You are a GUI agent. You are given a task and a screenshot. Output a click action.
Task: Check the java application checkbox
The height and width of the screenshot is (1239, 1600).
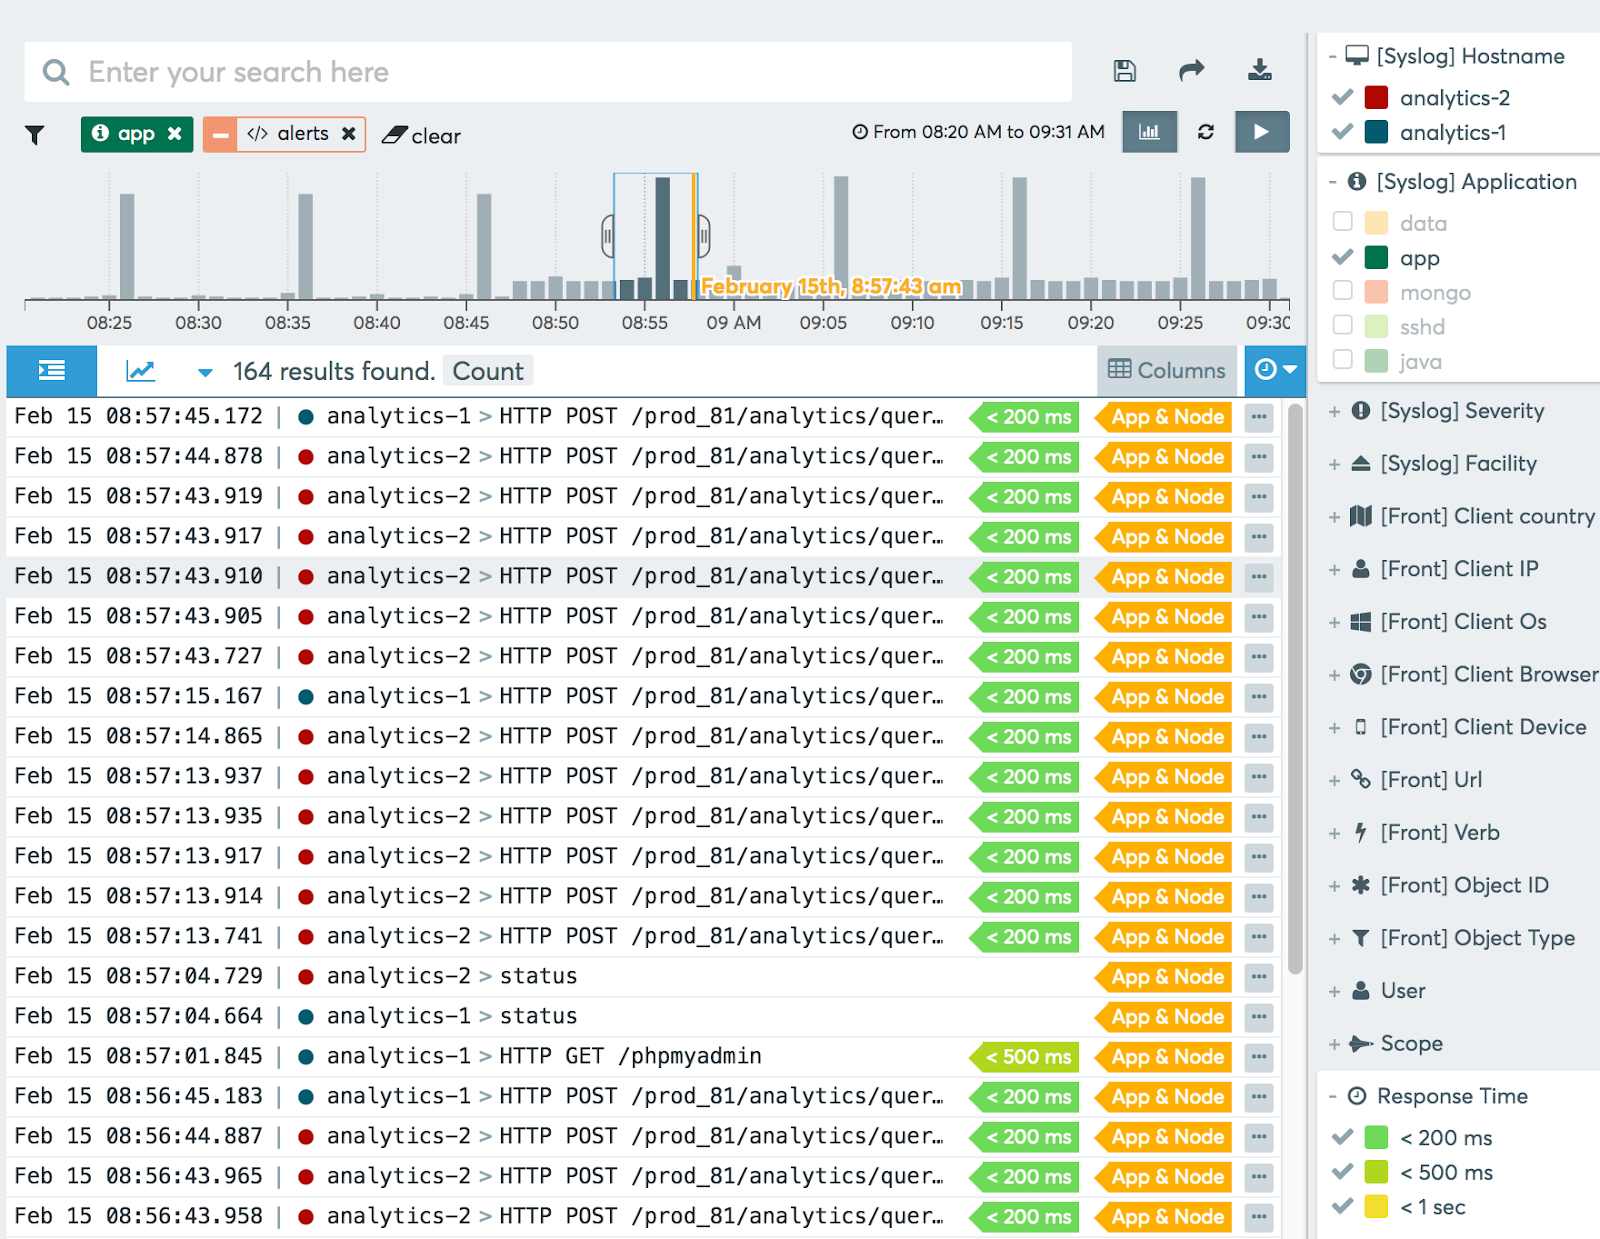[1343, 359]
